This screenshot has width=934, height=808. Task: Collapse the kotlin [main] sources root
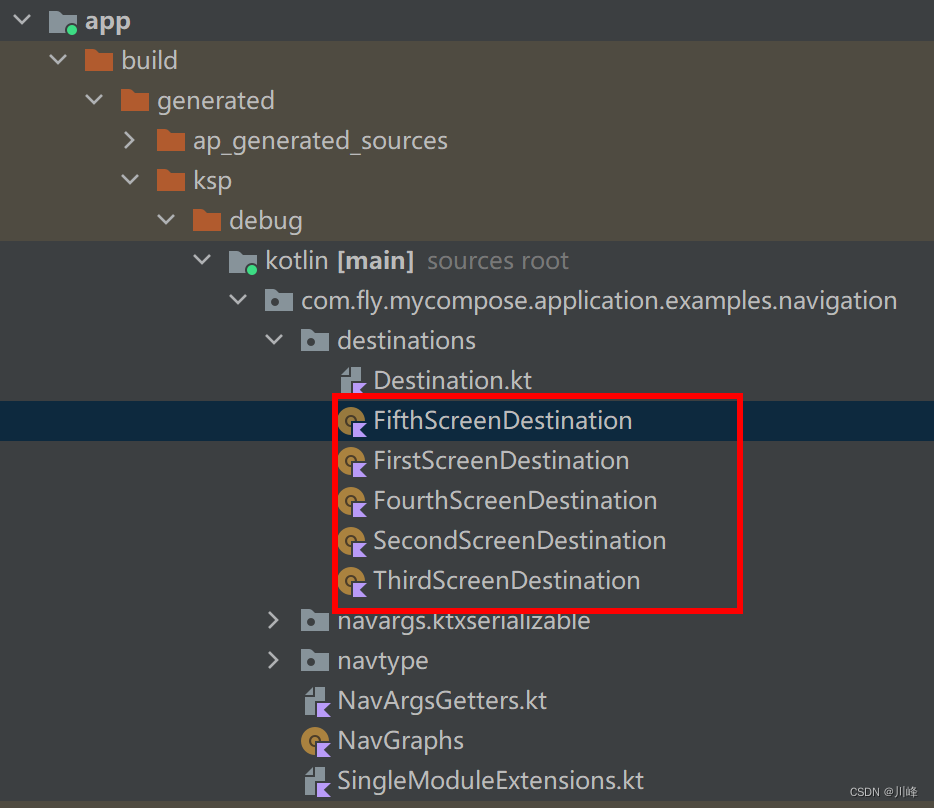pyautogui.click(x=203, y=260)
